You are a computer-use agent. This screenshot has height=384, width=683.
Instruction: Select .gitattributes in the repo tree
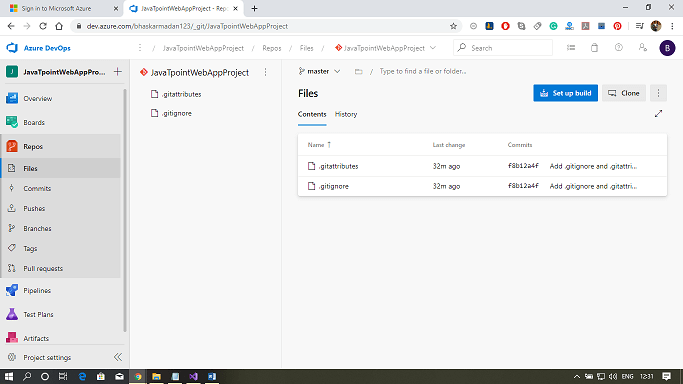(176, 94)
